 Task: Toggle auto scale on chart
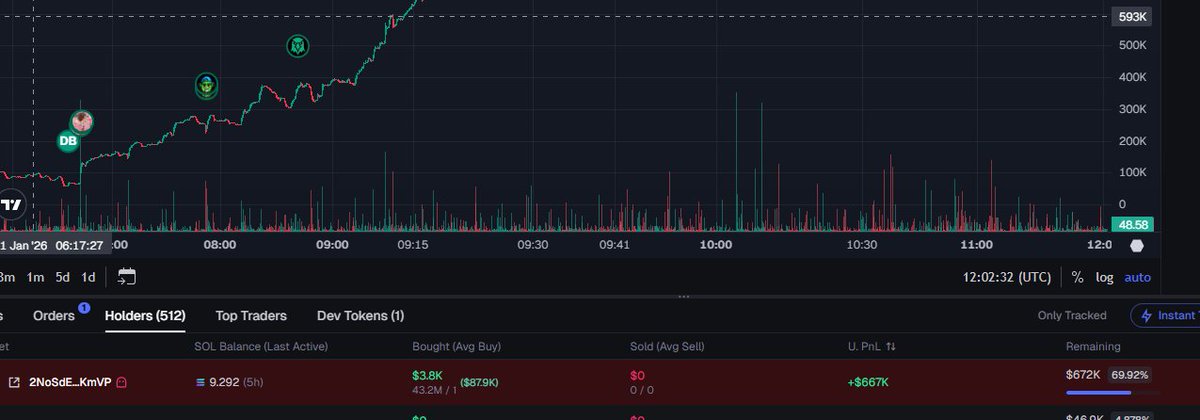[1137, 277]
